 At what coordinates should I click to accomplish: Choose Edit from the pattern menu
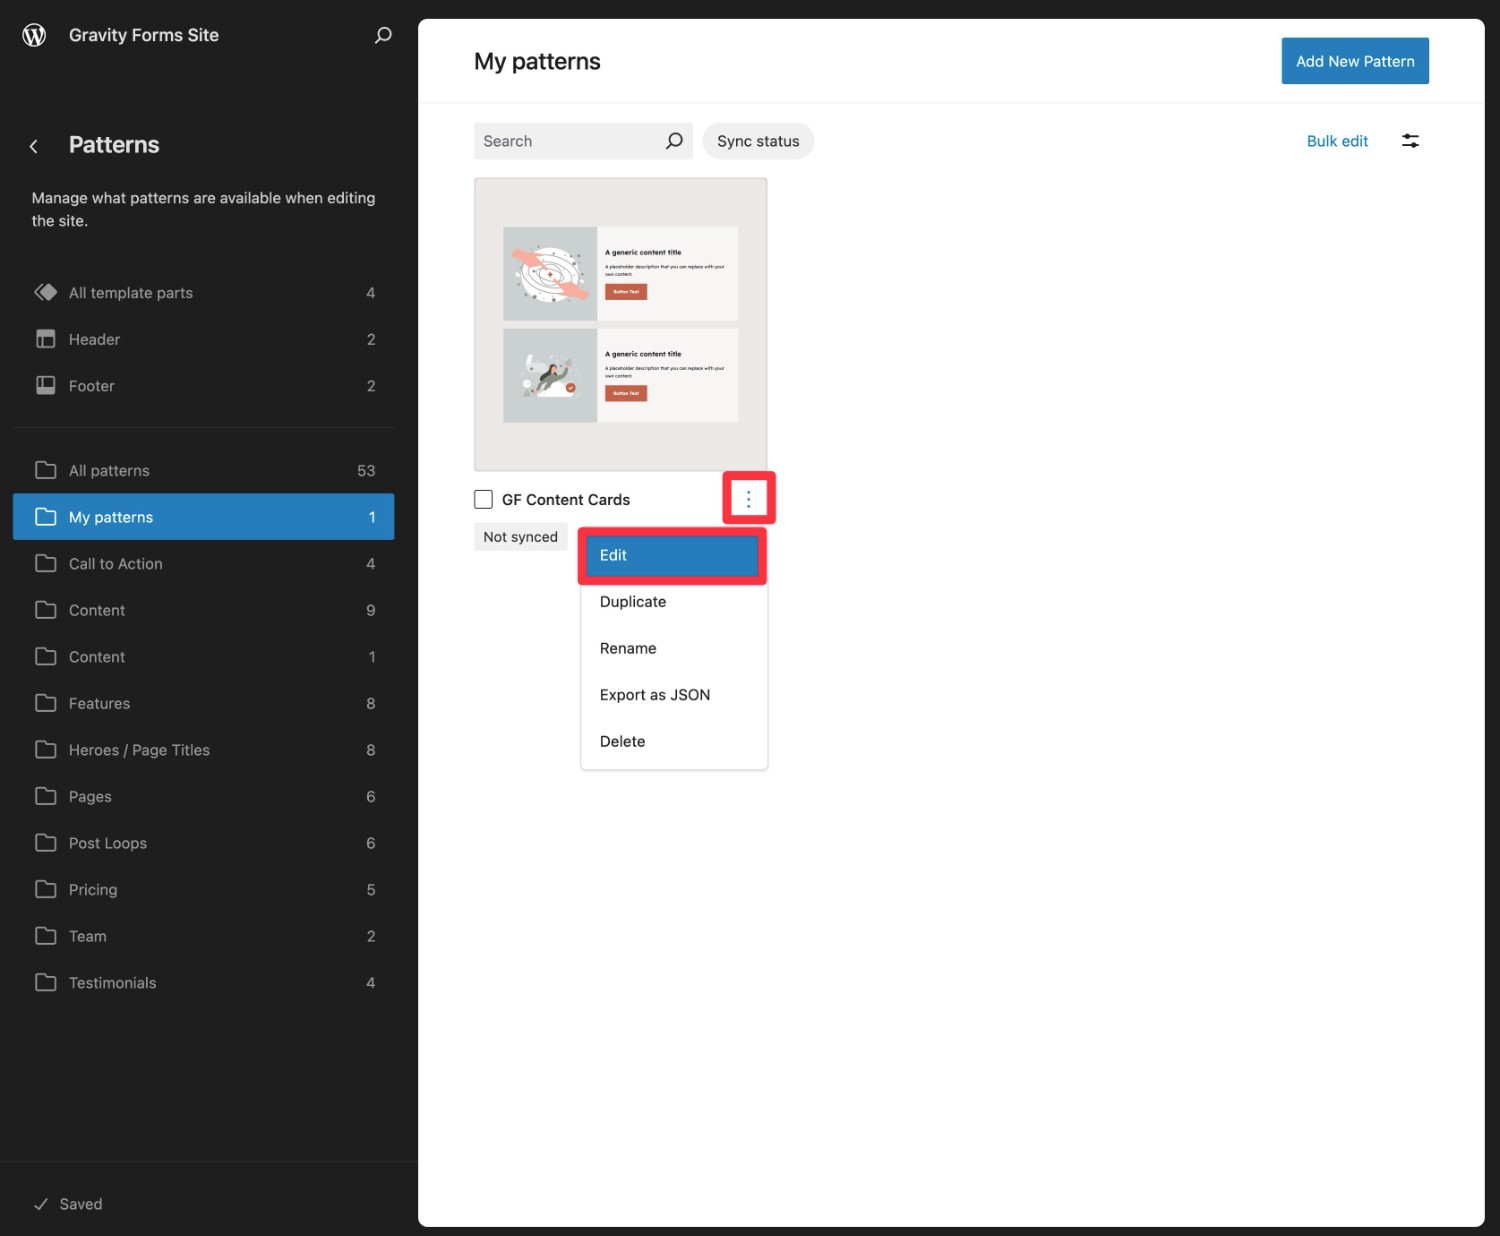pyautogui.click(x=672, y=555)
